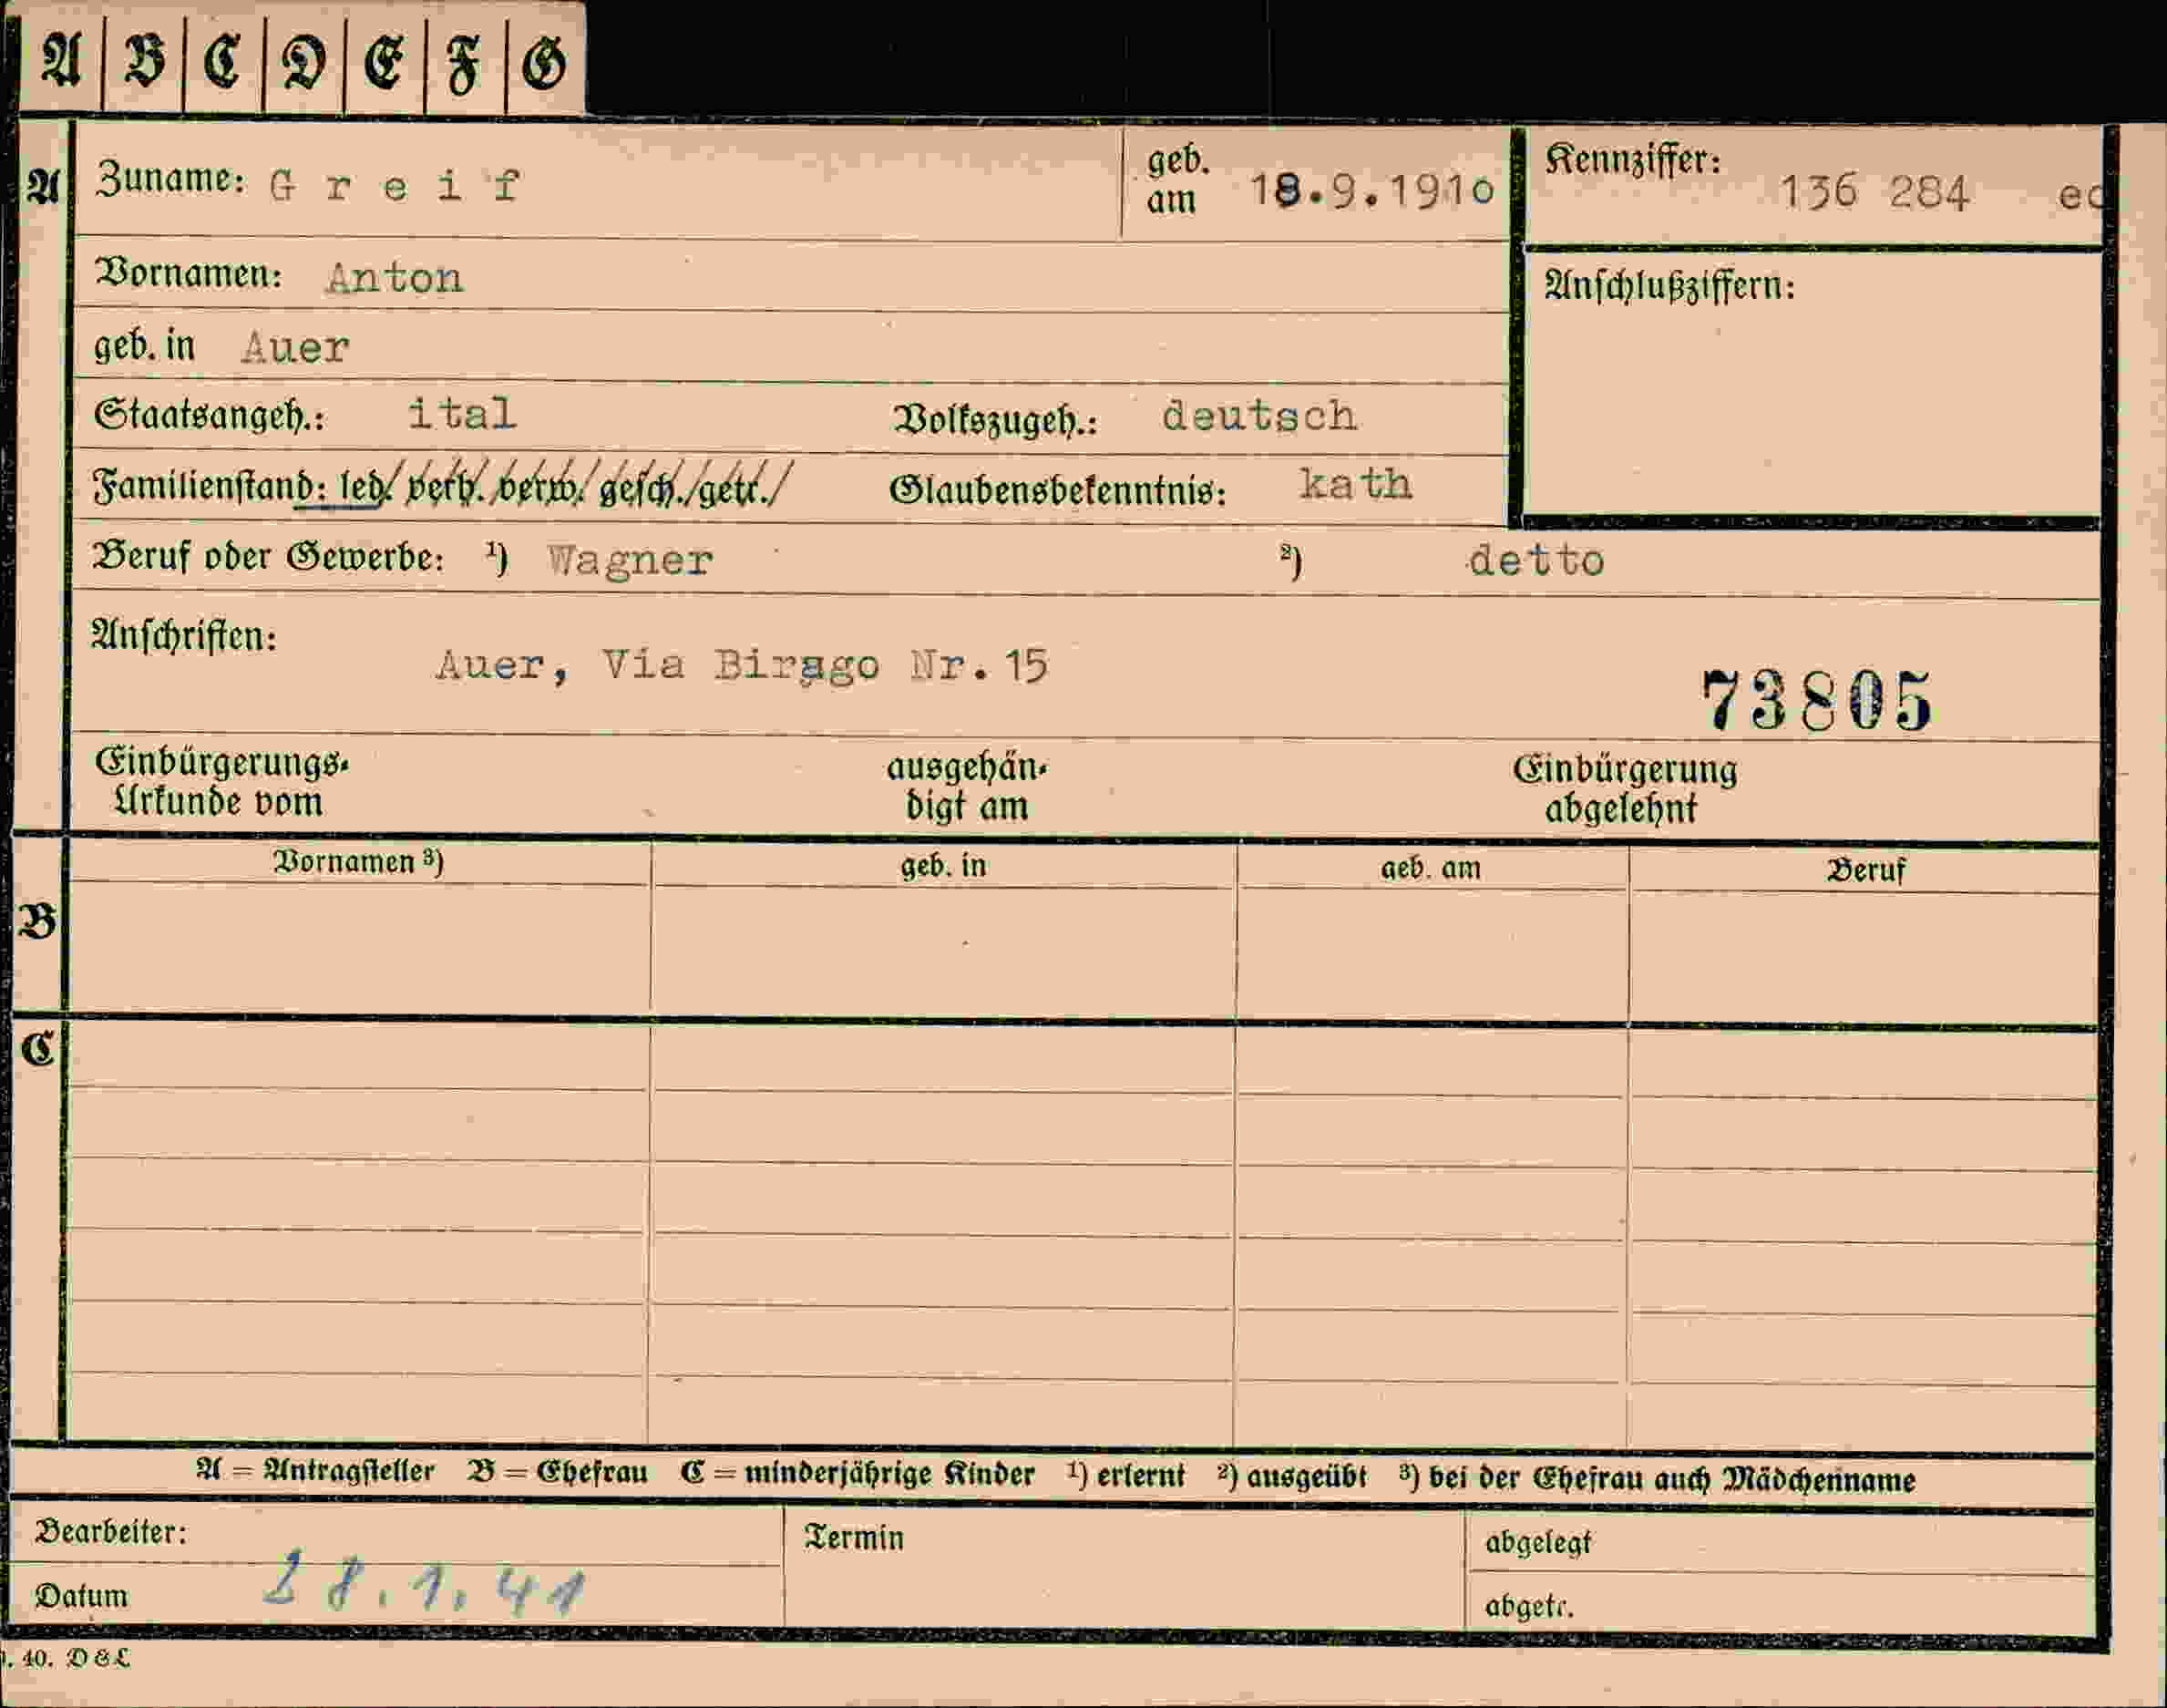The height and width of the screenshot is (1708, 2167).
Task: Click the 'abgelegt' label
Action: [x=1538, y=1543]
